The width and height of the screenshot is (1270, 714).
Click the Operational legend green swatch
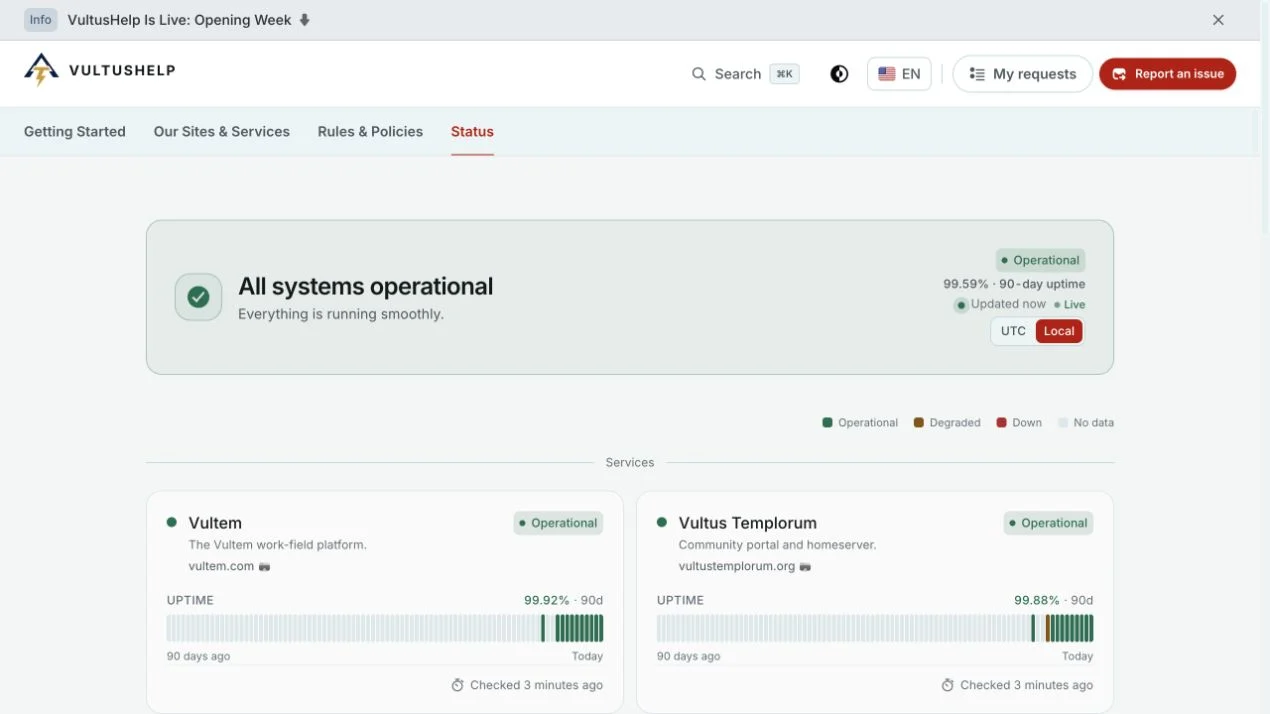(x=828, y=423)
